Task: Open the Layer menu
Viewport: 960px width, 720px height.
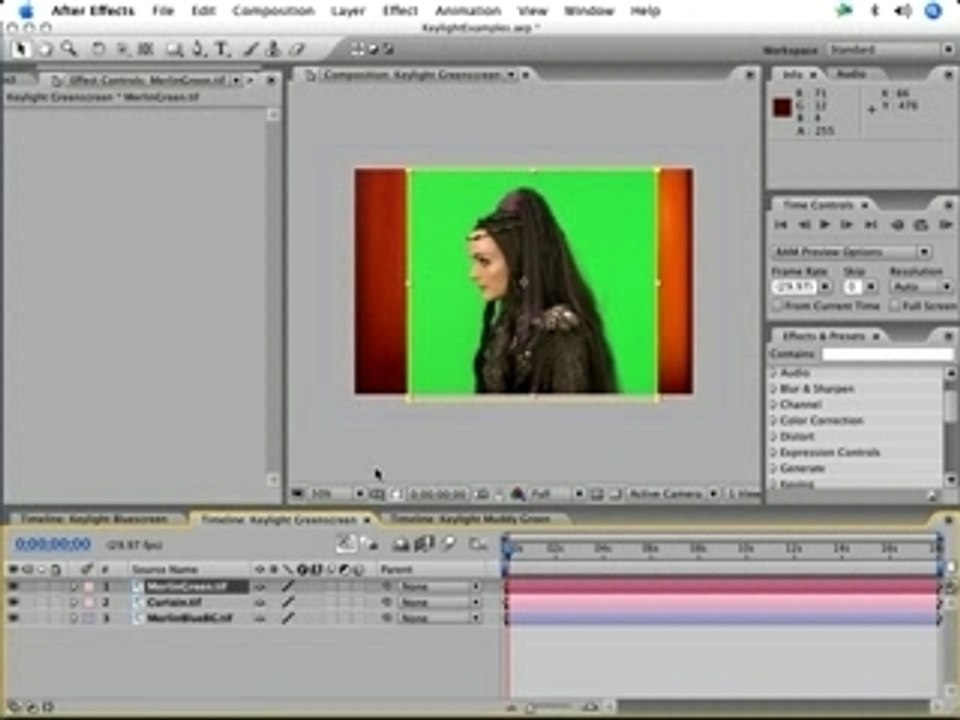Action: 348,10
